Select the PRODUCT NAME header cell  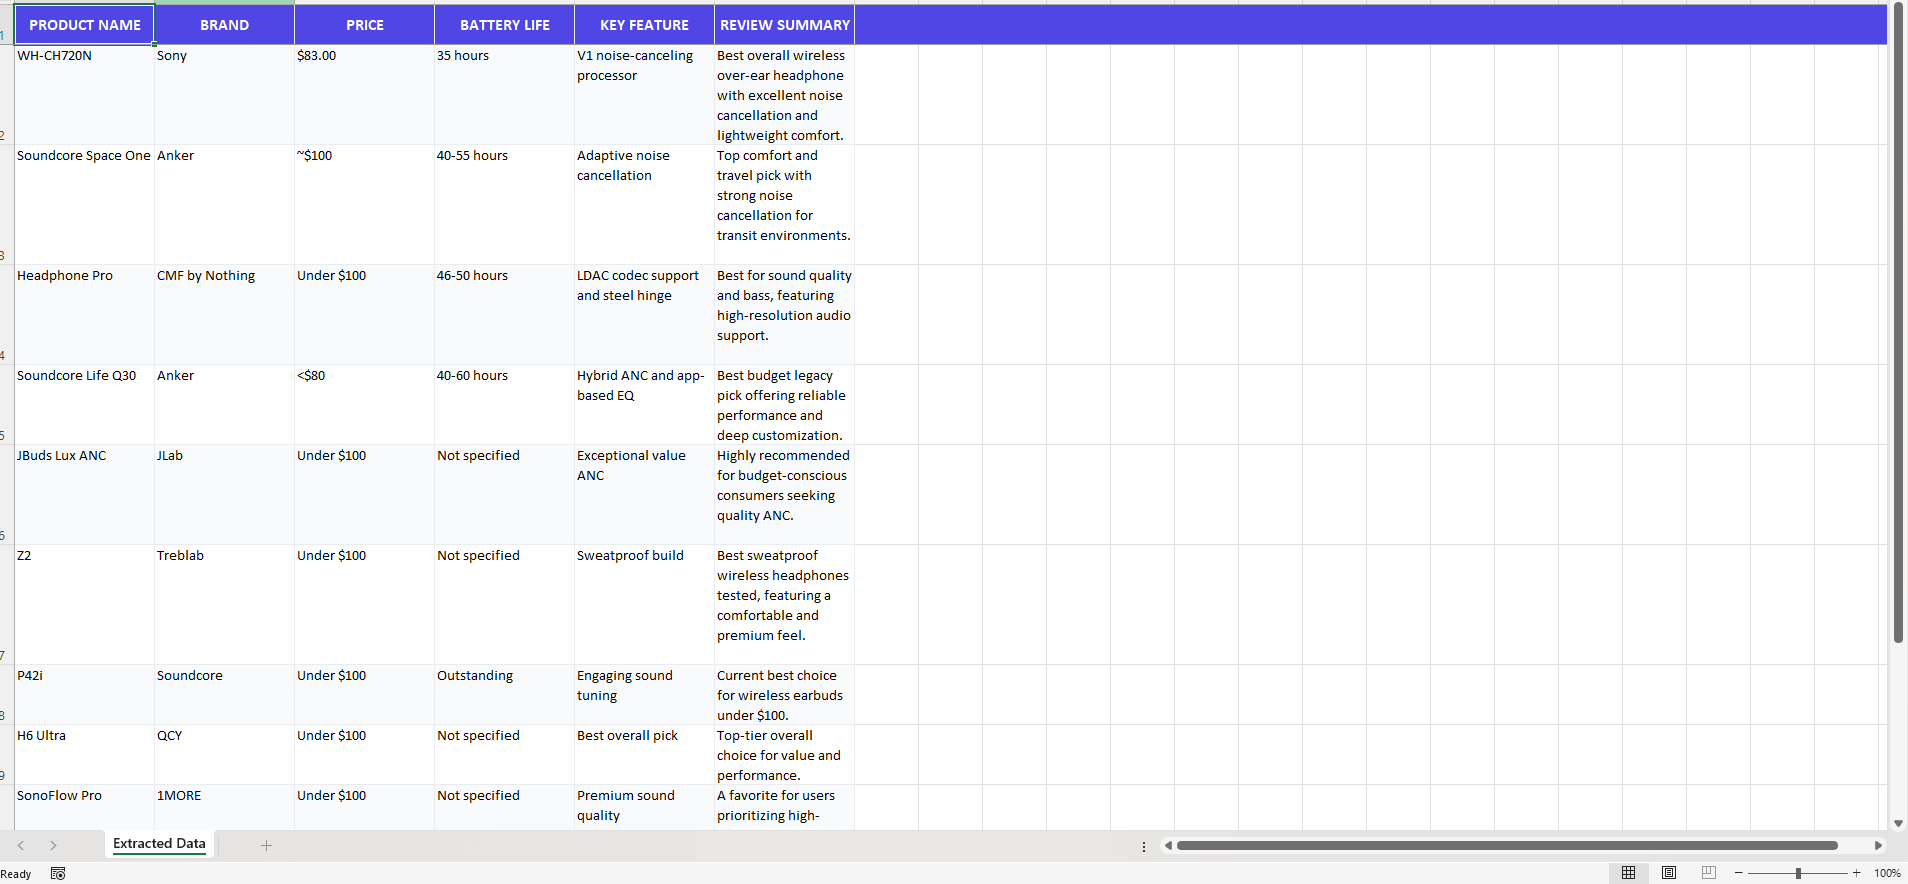85,25
